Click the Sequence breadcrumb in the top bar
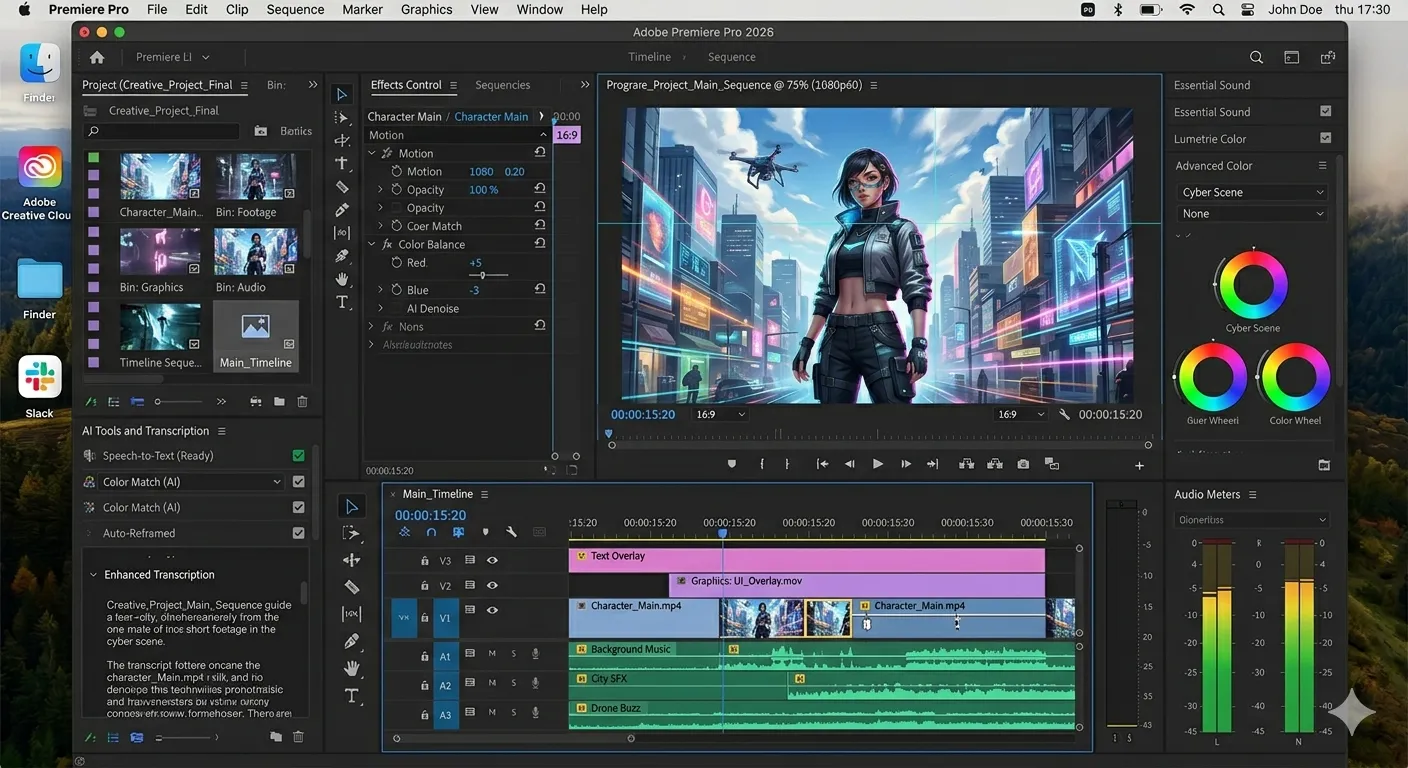This screenshot has width=1408, height=768. (731, 57)
